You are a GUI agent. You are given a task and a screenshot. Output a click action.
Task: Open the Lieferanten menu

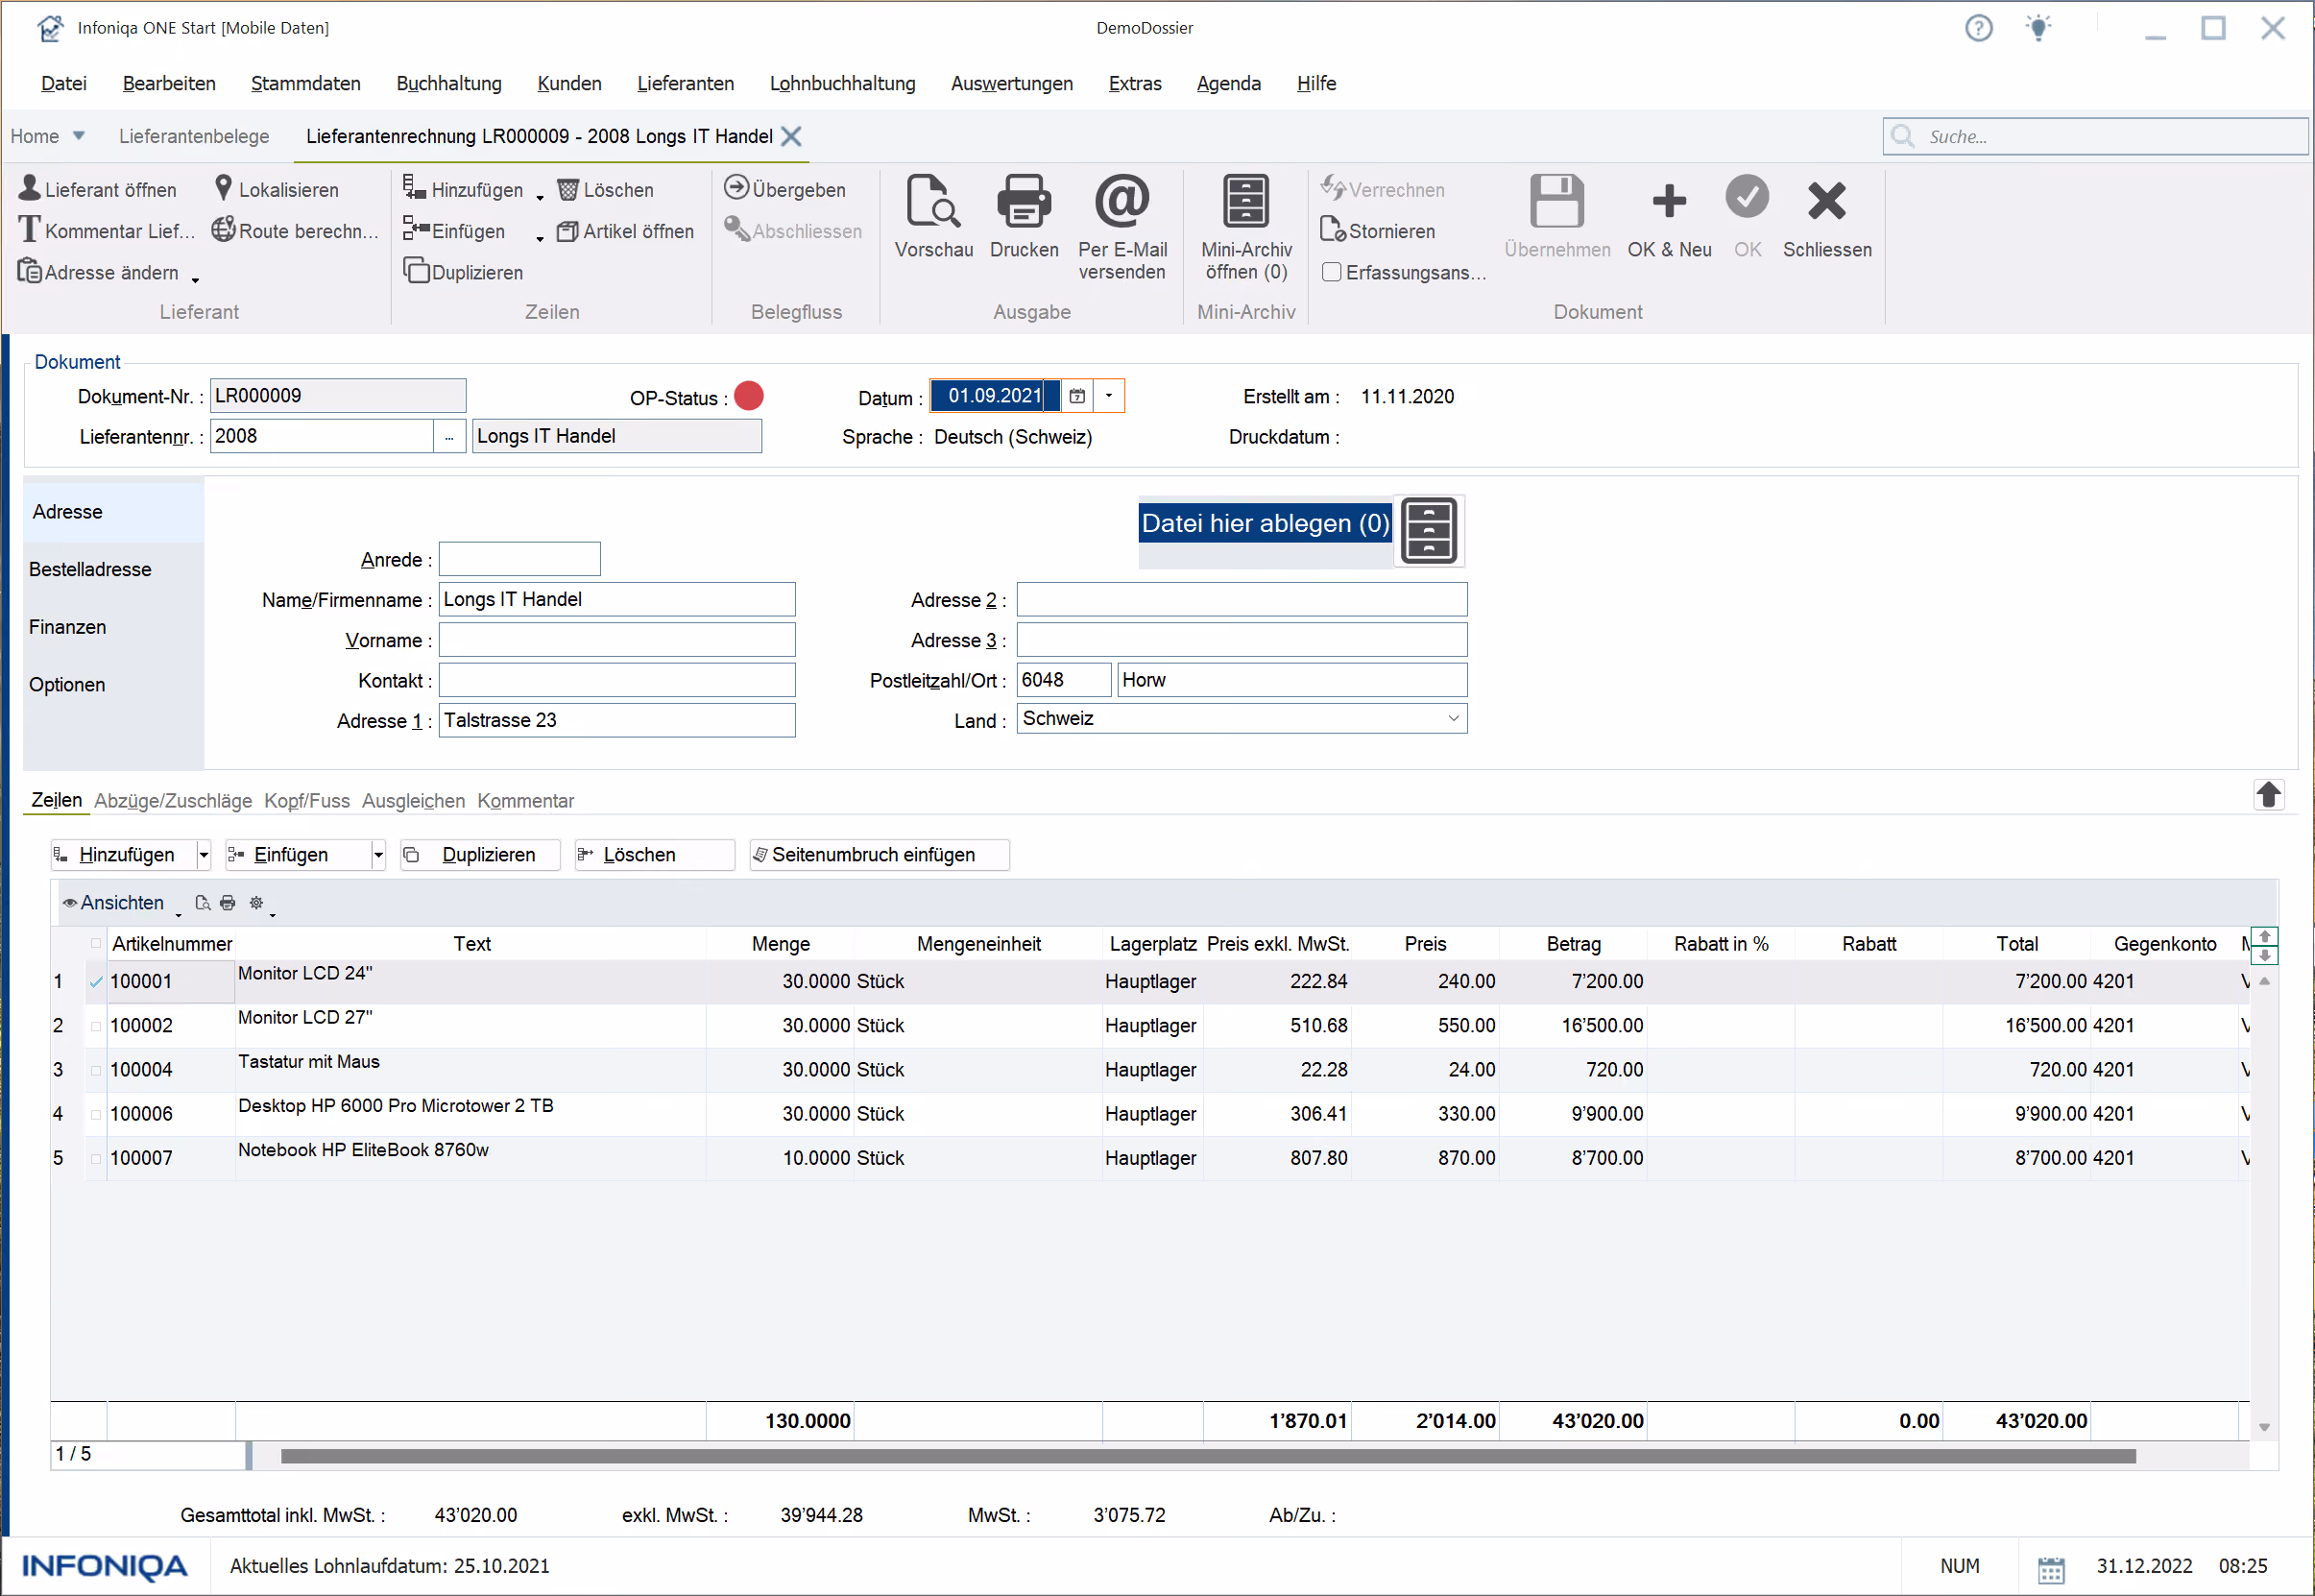(685, 83)
